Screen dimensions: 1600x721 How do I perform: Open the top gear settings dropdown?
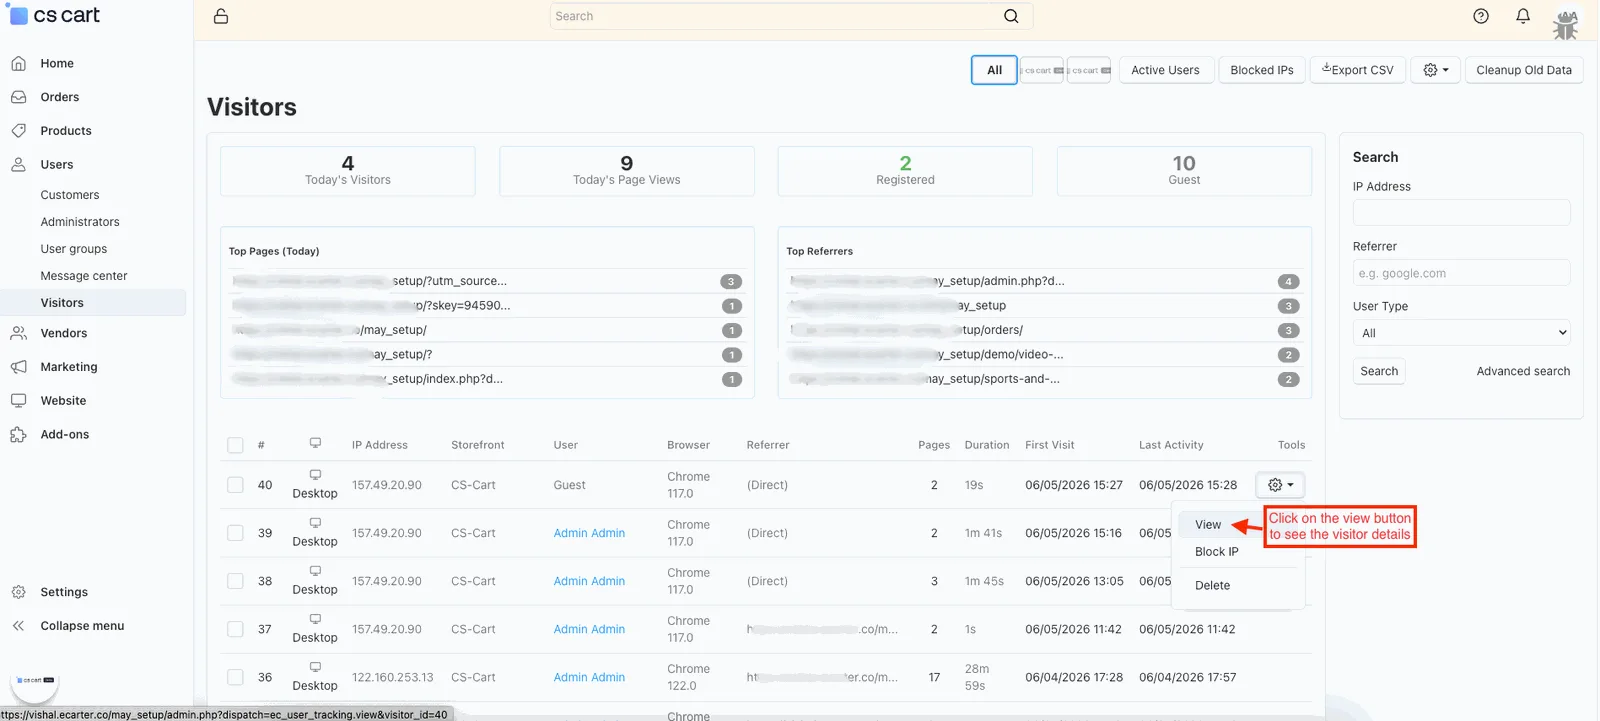point(1436,70)
